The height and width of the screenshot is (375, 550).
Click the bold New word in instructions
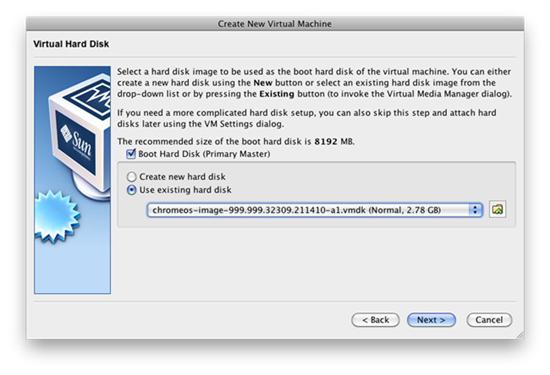pyautogui.click(x=263, y=83)
